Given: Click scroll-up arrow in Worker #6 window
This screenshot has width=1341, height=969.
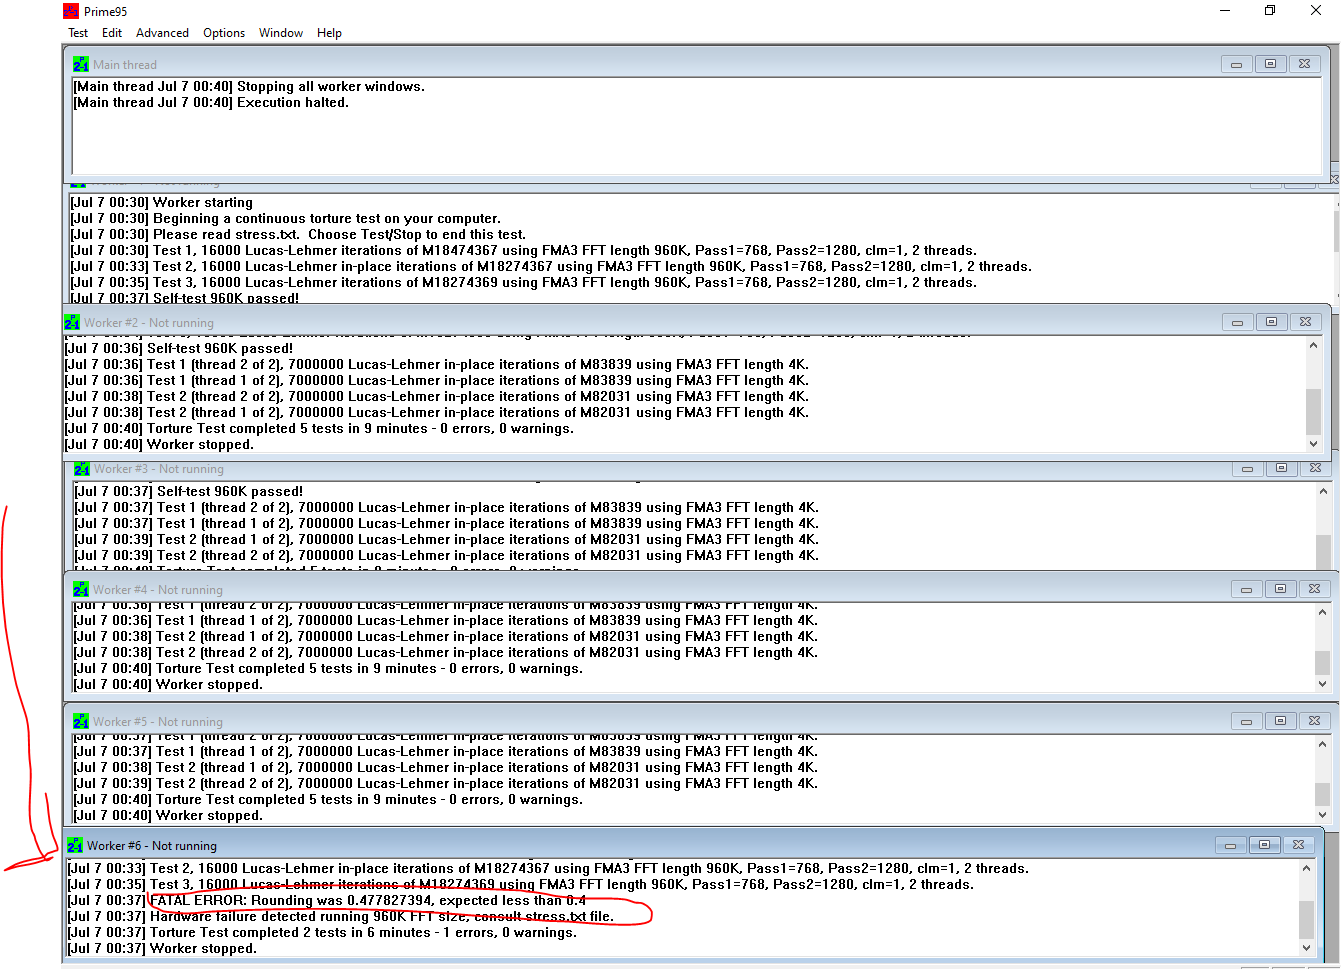Looking at the screenshot, I should click(x=1306, y=868).
